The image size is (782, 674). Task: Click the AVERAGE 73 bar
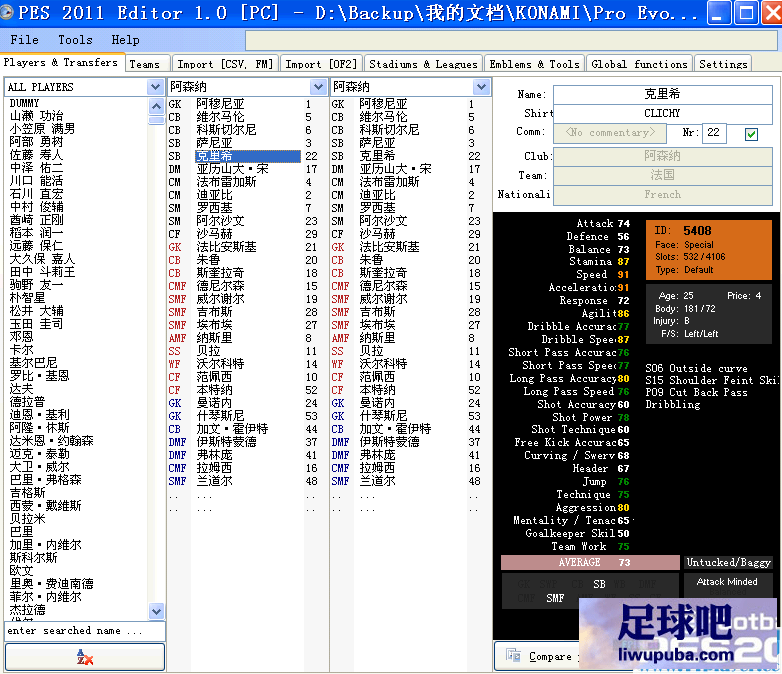click(590, 562)
